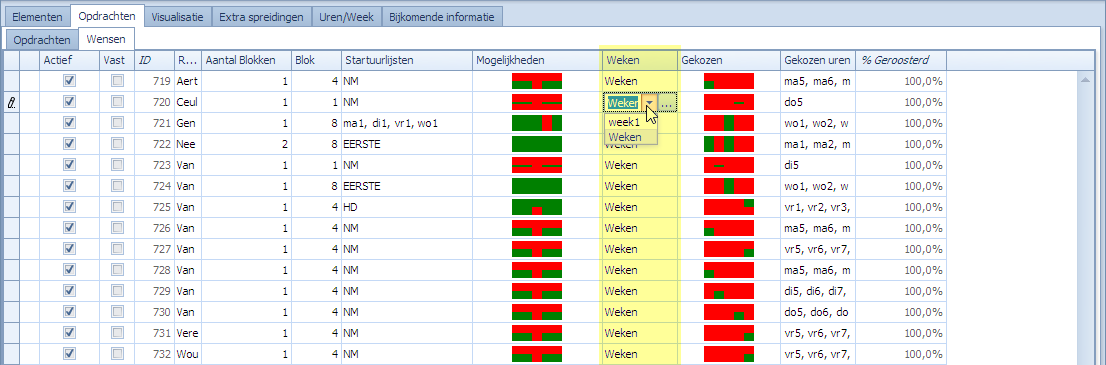Click the edit pencil icon in row 720
The height and width of the screenshot is (365, 1106).
[11, 102]
